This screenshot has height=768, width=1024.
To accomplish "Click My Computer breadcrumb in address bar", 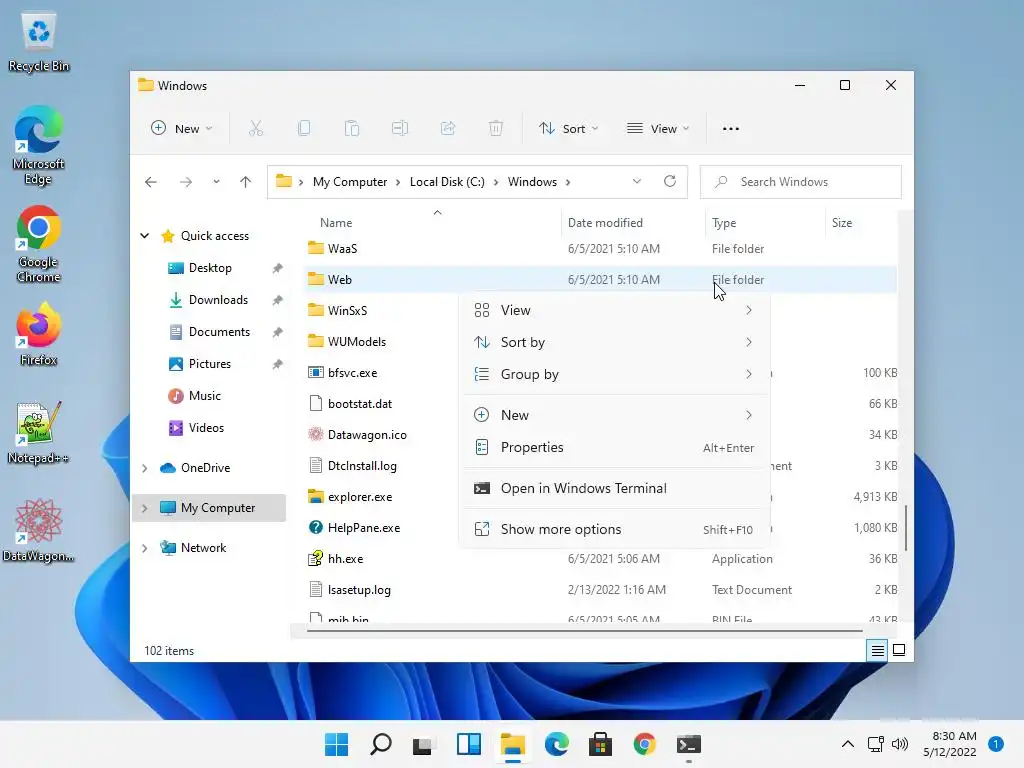I will click(x=350, y=182).
